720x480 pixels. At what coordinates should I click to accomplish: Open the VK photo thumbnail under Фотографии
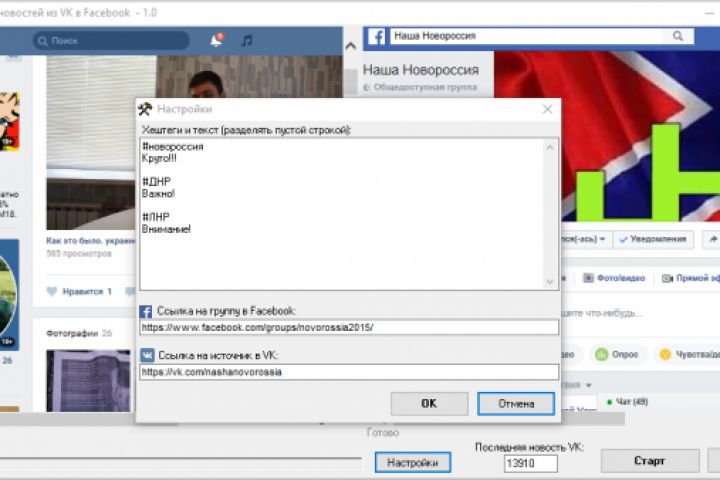(x=88, y=380)
